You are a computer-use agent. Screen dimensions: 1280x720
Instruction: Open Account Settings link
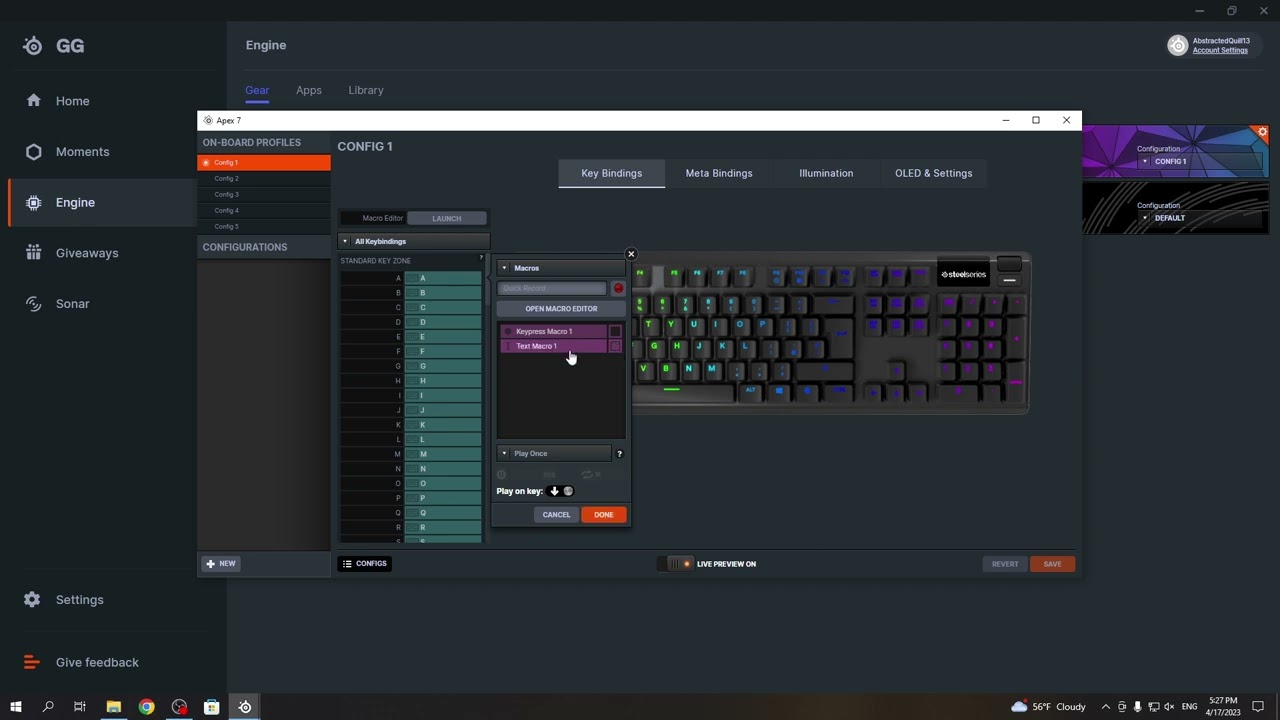pos(1220,50)
